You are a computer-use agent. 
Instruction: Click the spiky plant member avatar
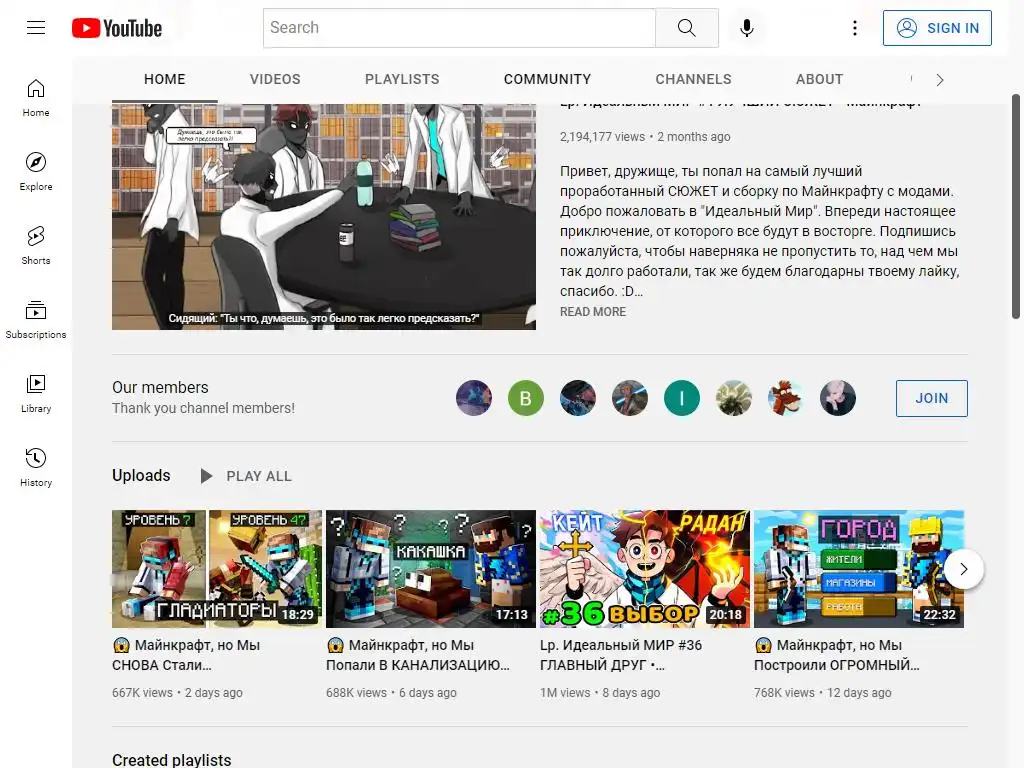(x=734, y=398)
